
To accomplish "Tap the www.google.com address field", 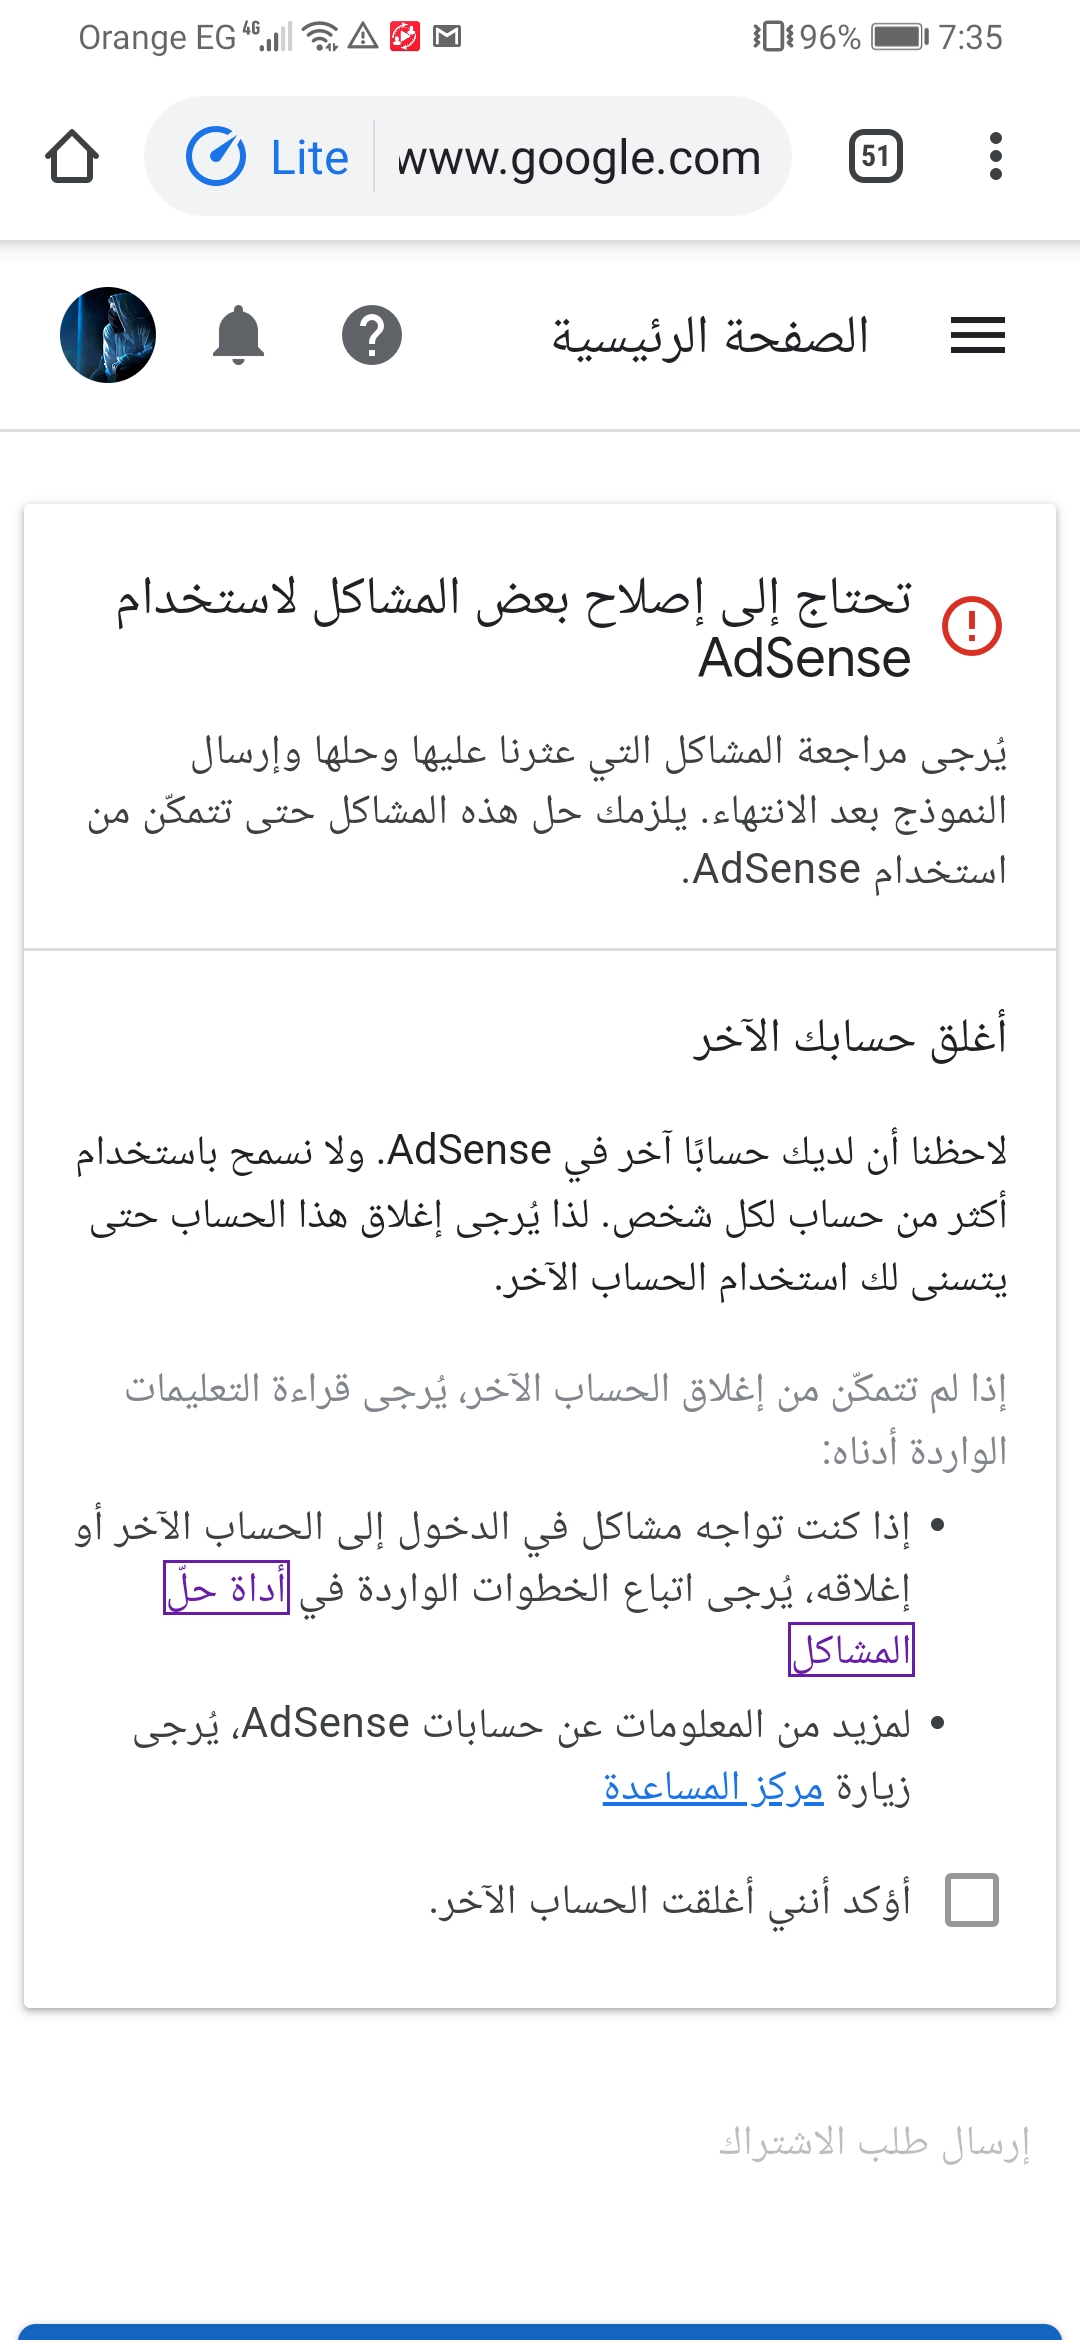I will point(580,157).
